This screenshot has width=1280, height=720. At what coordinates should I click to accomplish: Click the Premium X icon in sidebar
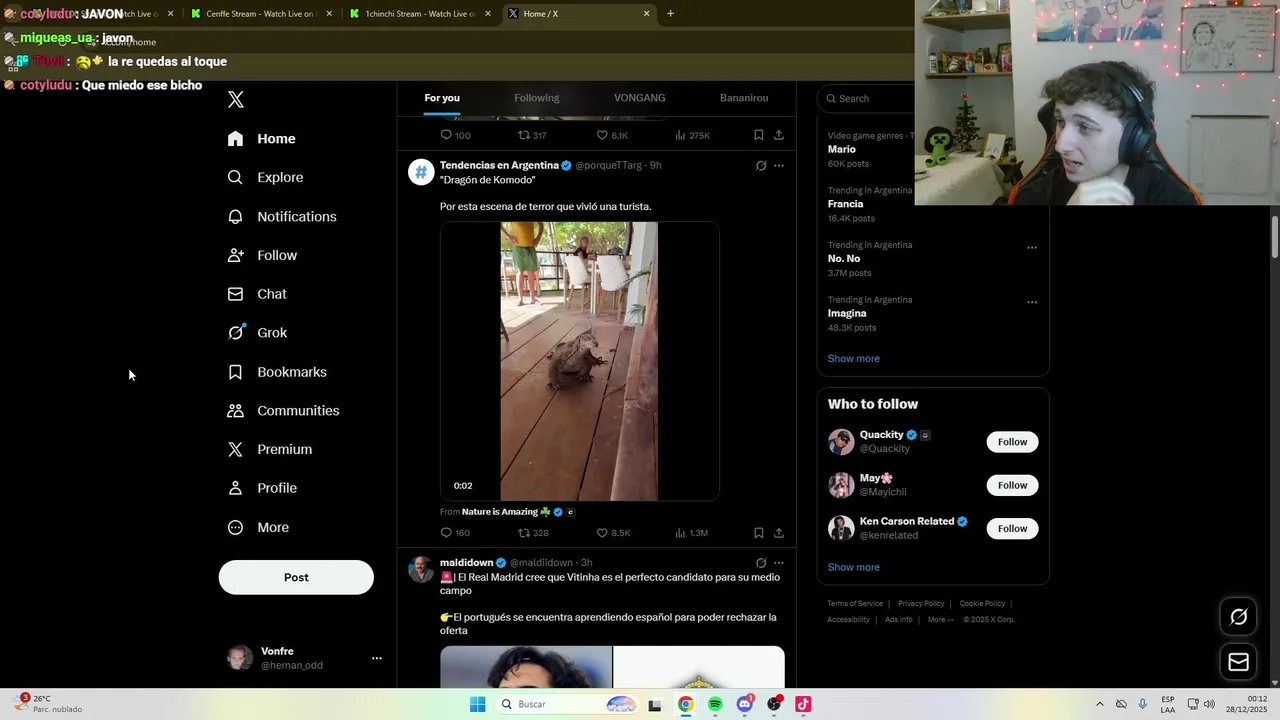pos(235,450)
